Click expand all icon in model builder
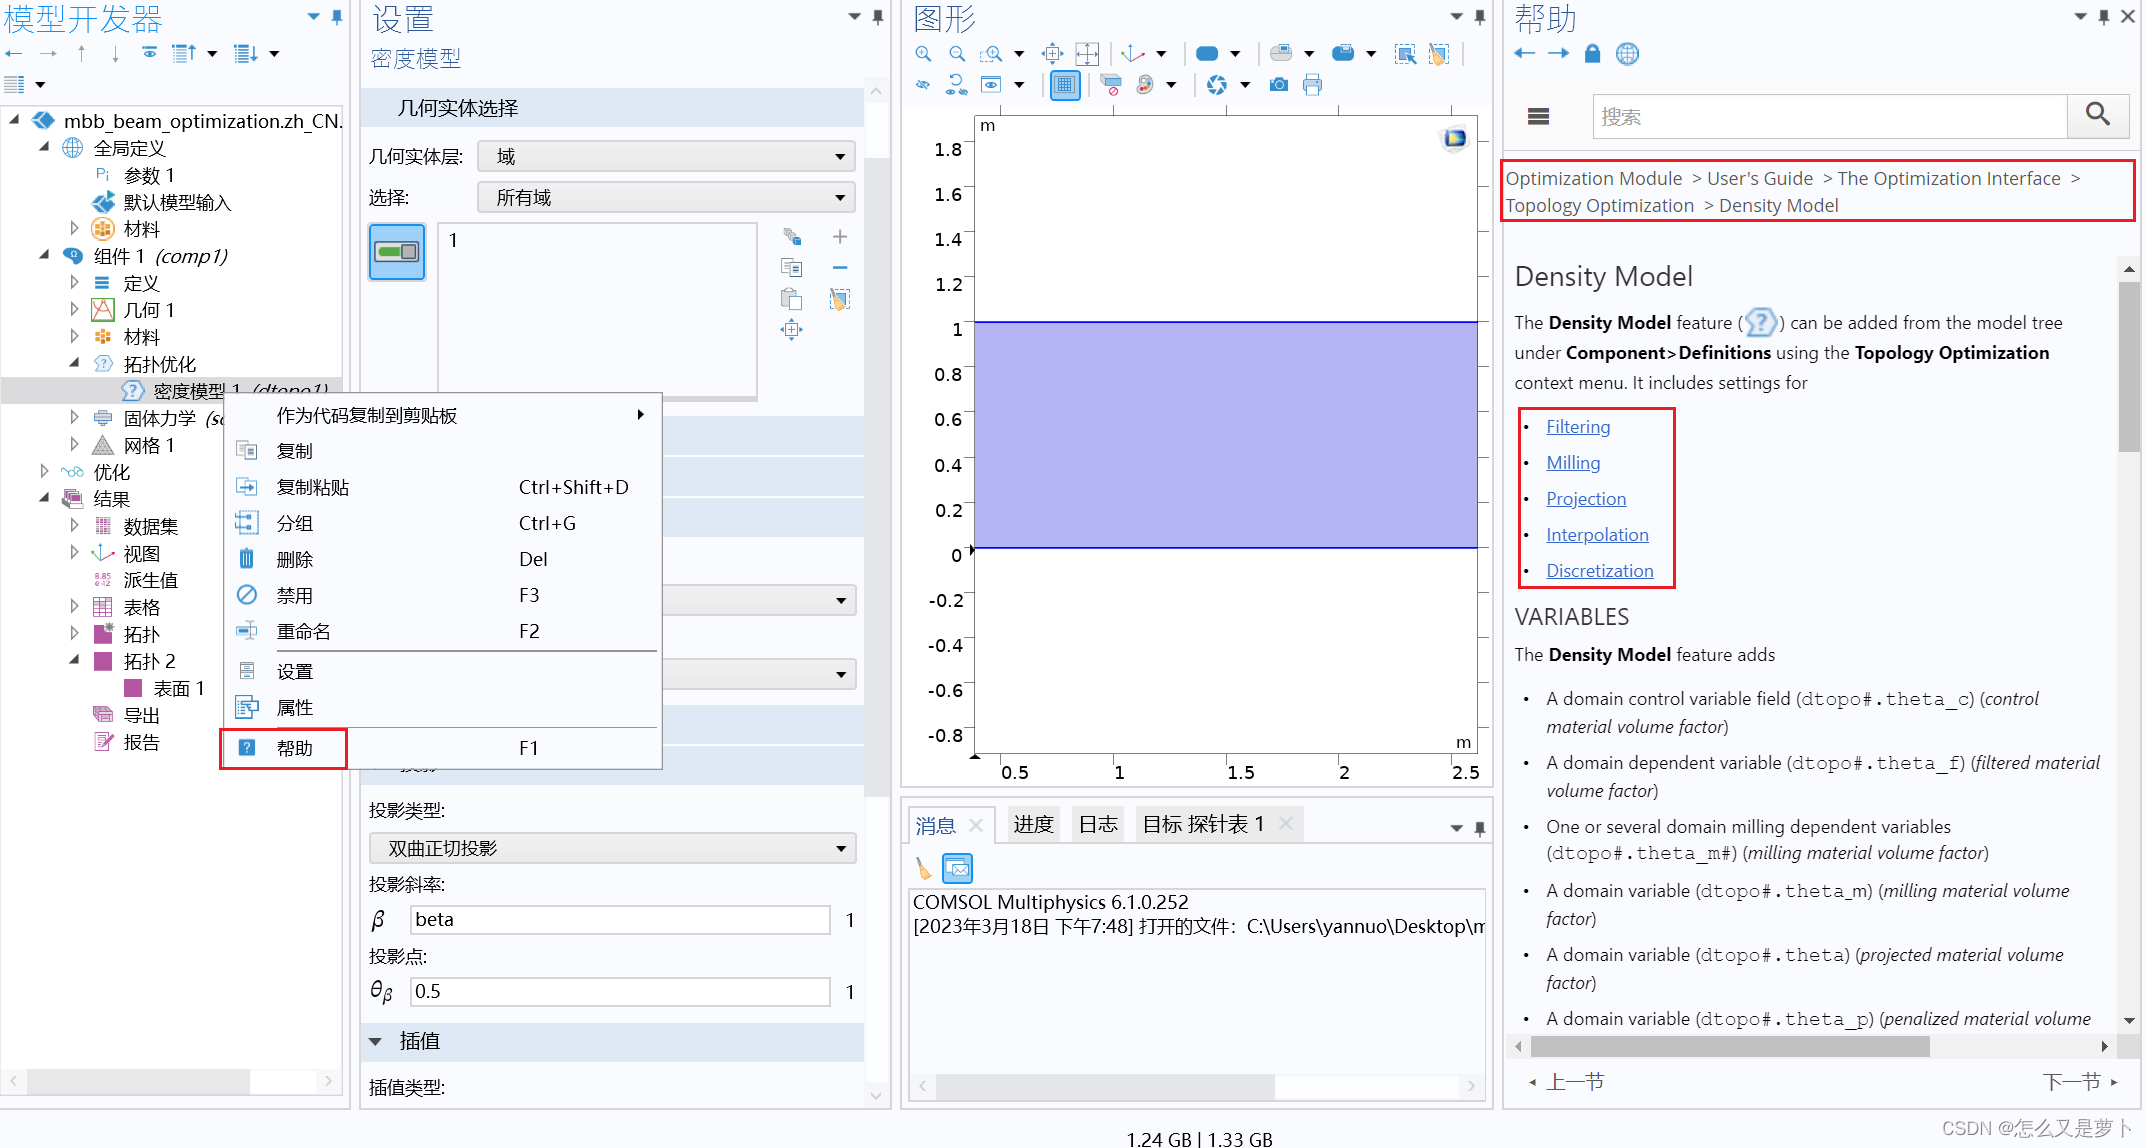Viewport: 2147px width, 1148px height. pyautogui.click(x=245, y=54)
